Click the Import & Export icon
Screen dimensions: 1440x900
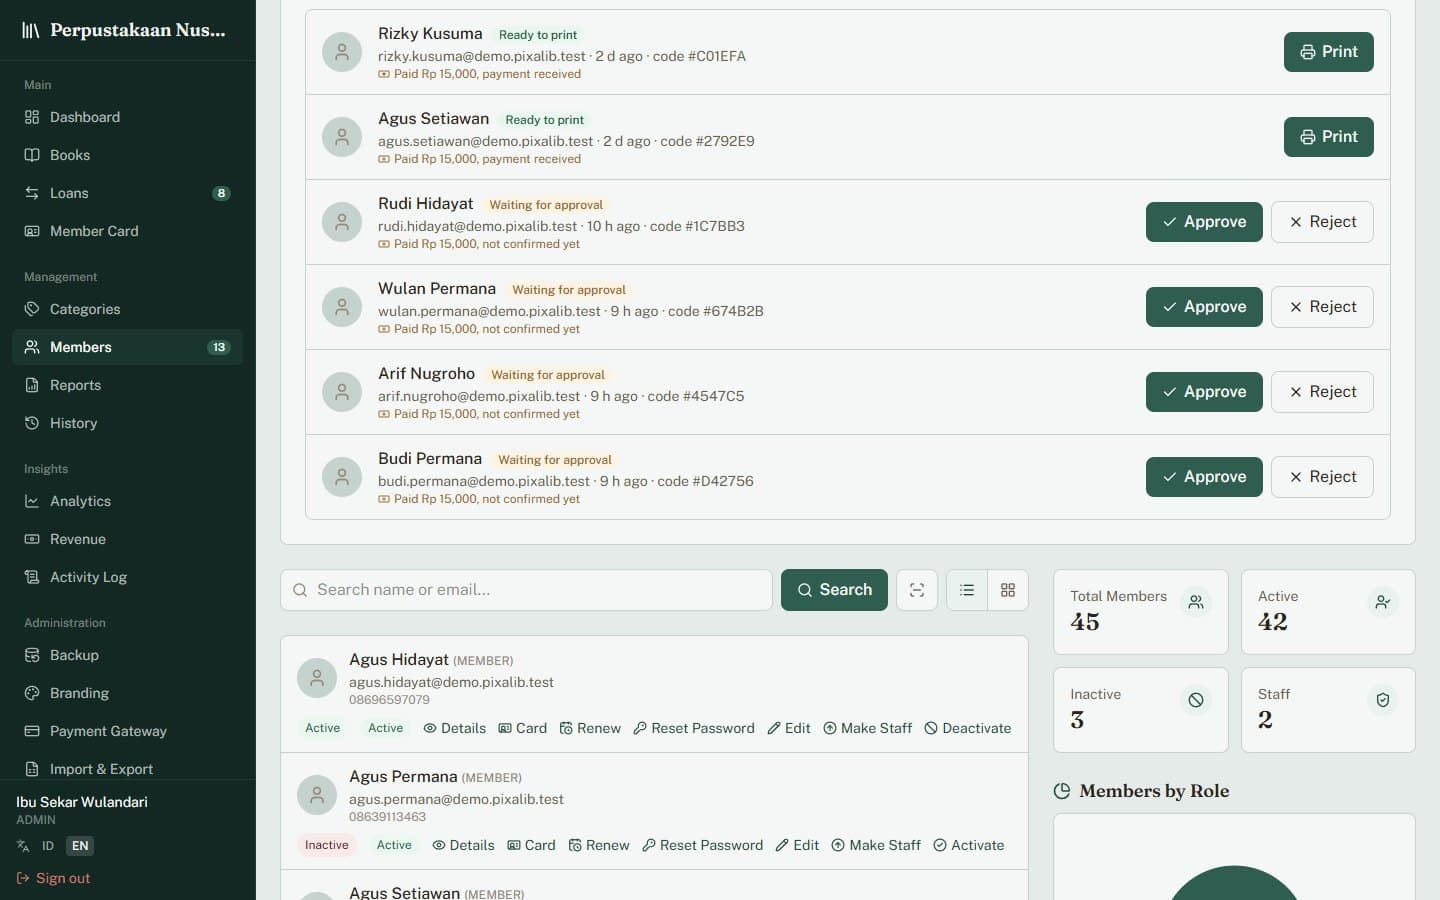(32, 769)
